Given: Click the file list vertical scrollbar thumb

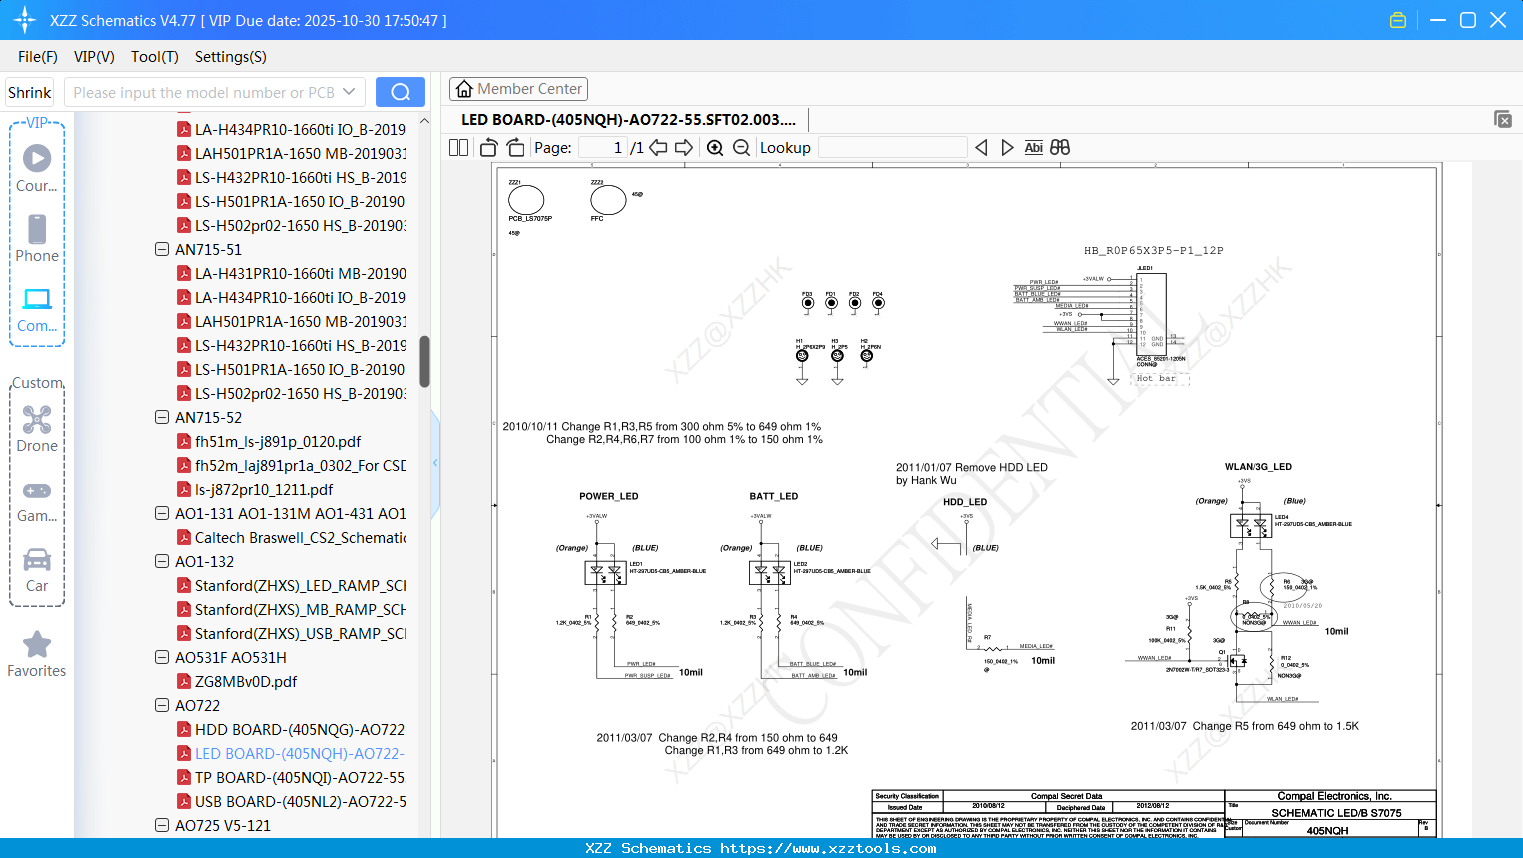Looking at the screenshot, I should click(424, 361).
